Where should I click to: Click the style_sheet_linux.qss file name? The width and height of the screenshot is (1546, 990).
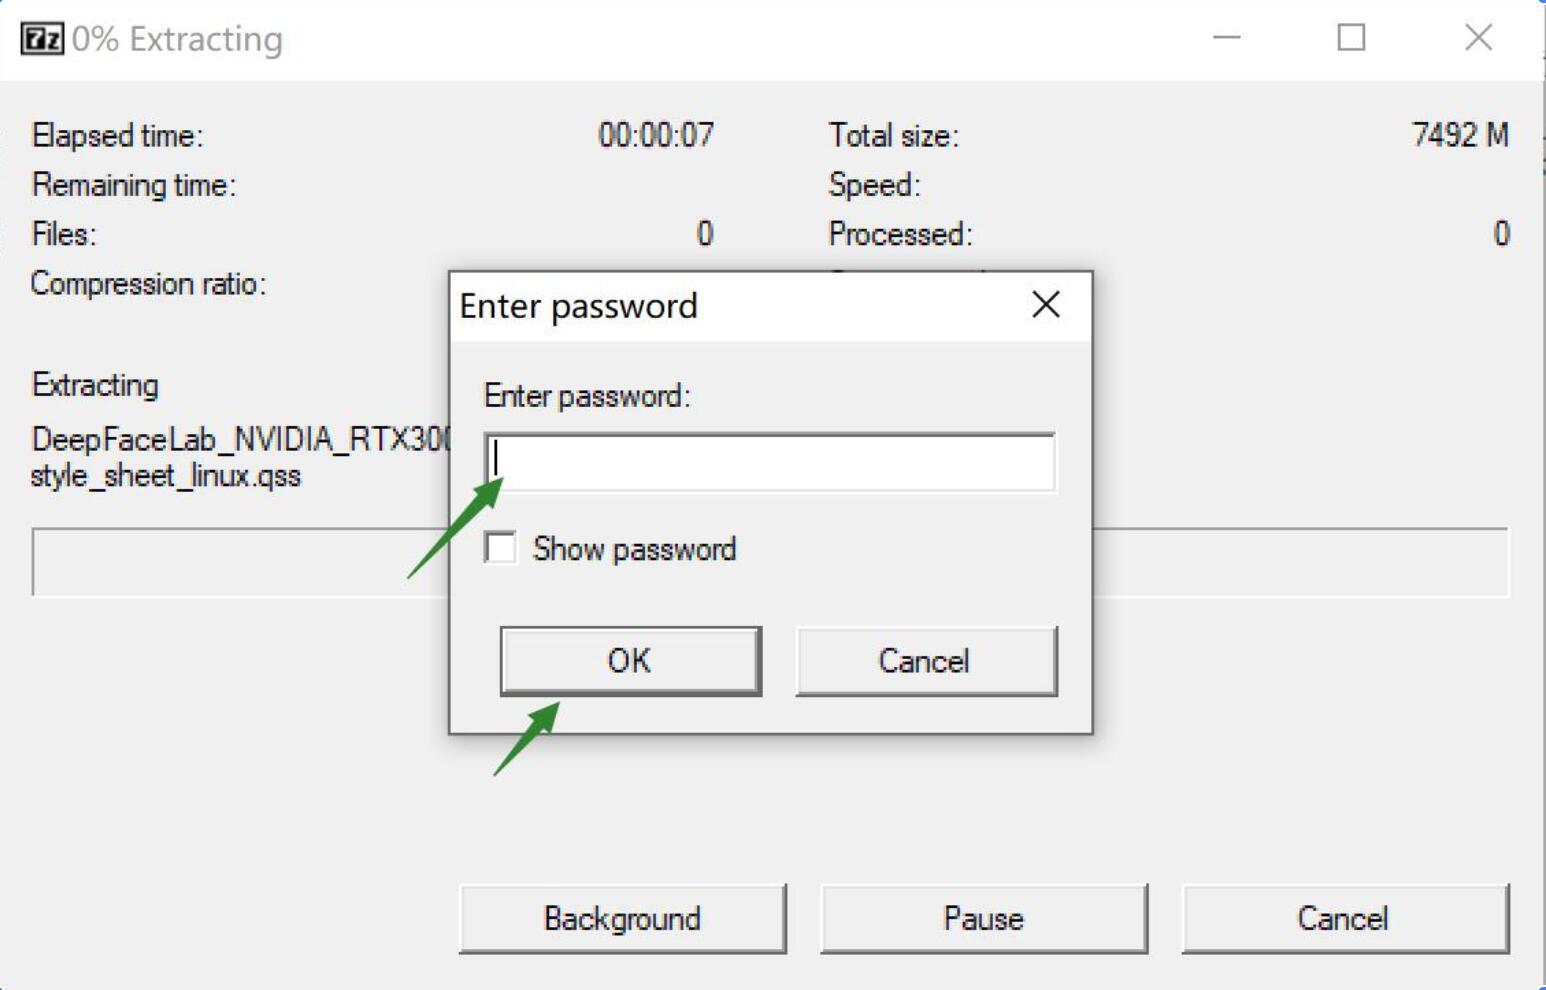pos(166,475)
